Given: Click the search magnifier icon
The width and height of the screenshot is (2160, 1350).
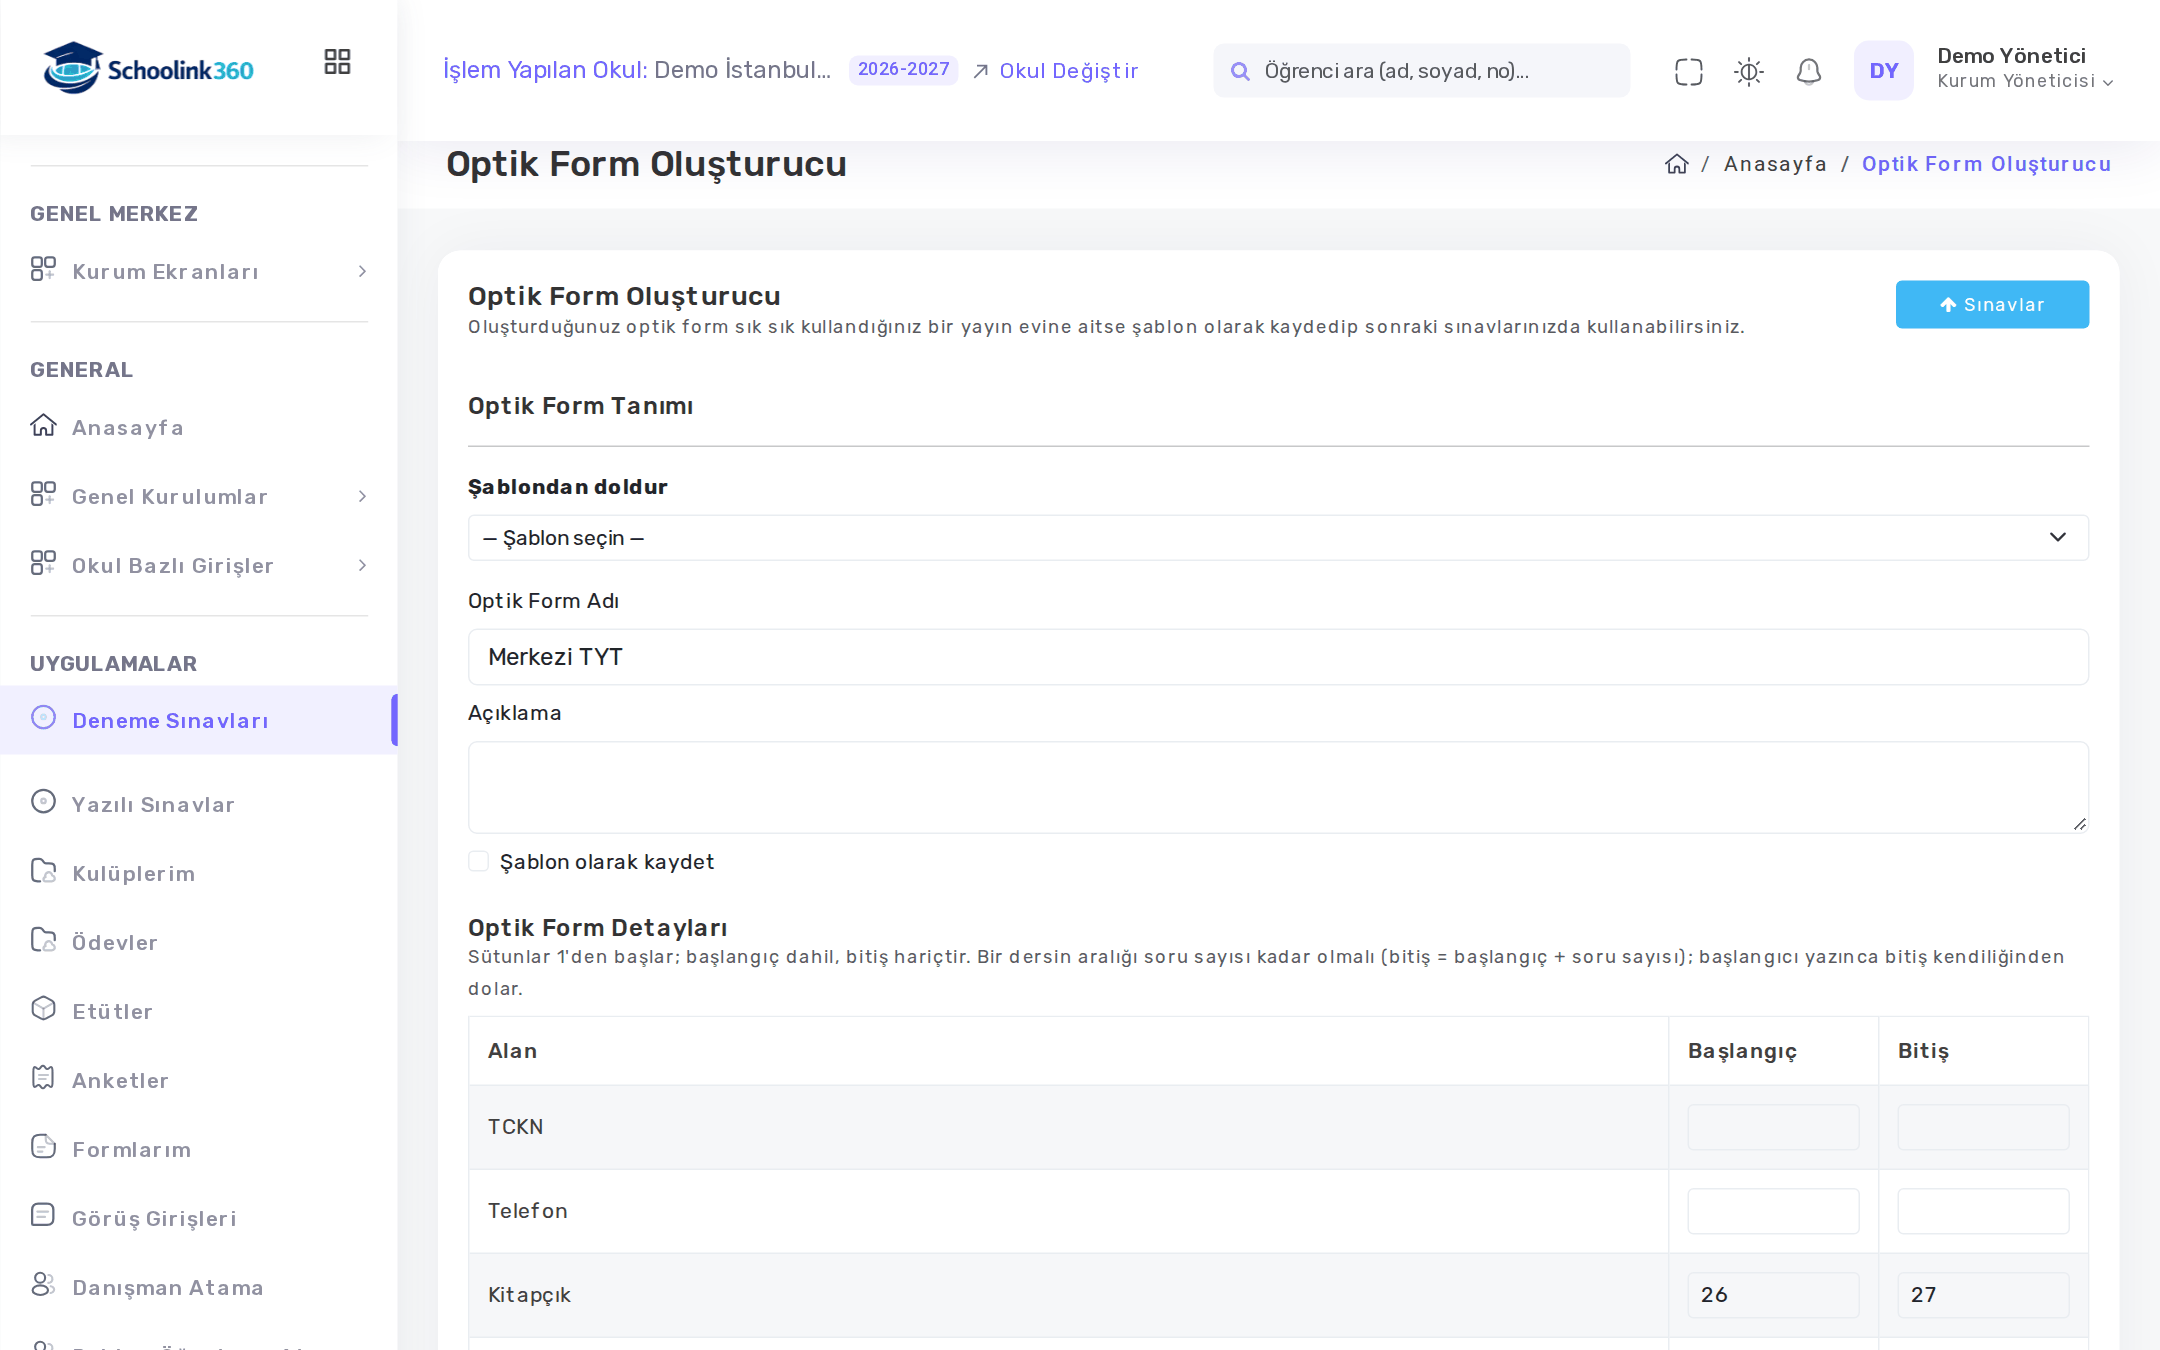Looking at the screenshot, I should pyautogui.click(x=1240, y=71).
